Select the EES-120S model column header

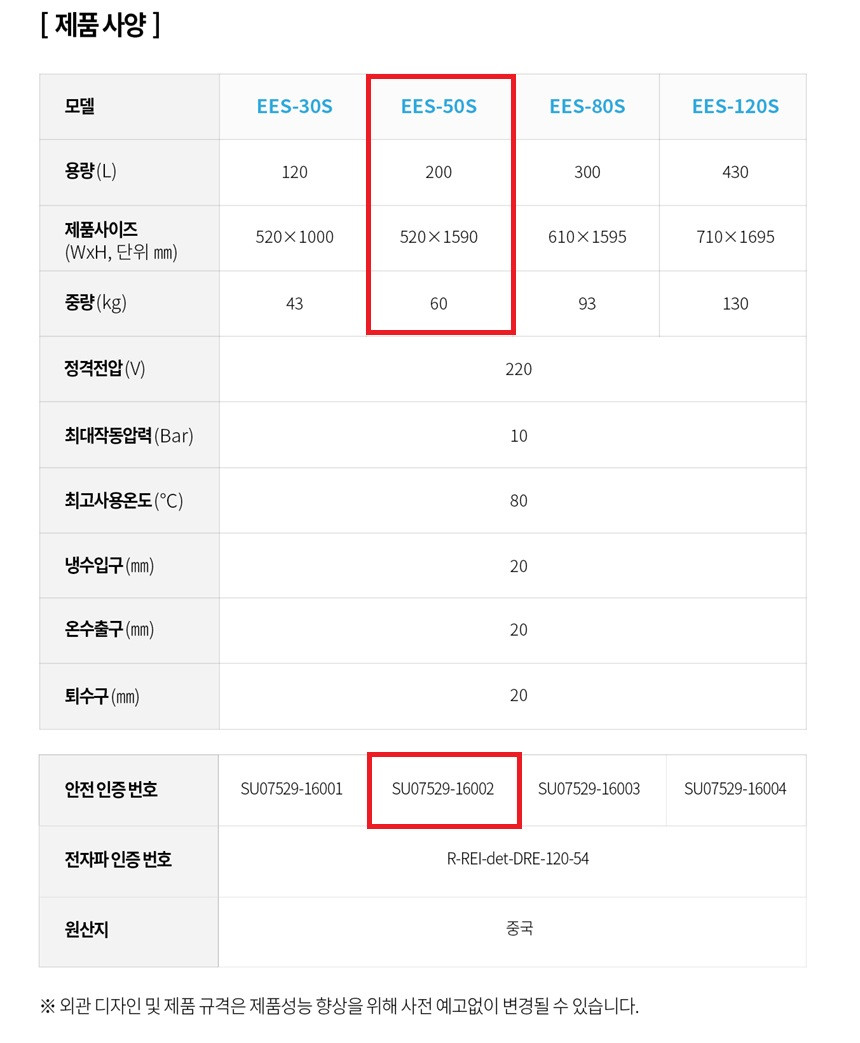point(735,106)
